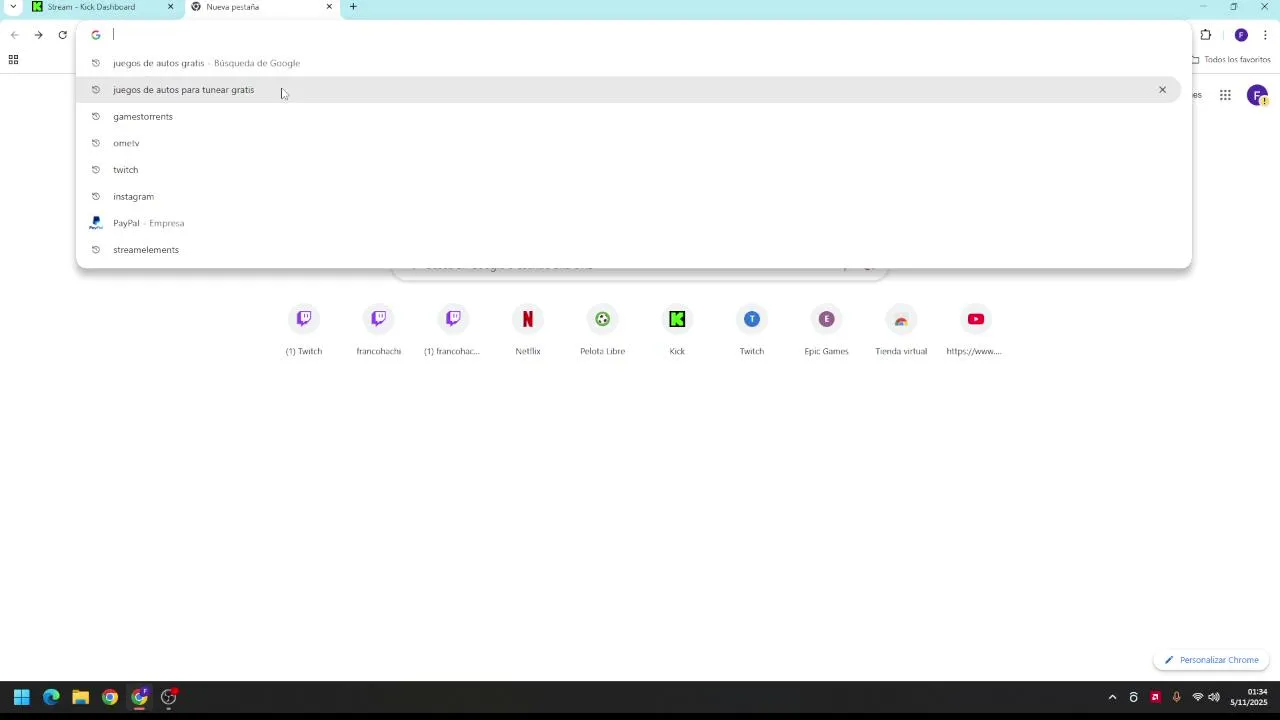Open Windows Start menu
Screen dimensions: 1280x720
(x=21, y=697)
